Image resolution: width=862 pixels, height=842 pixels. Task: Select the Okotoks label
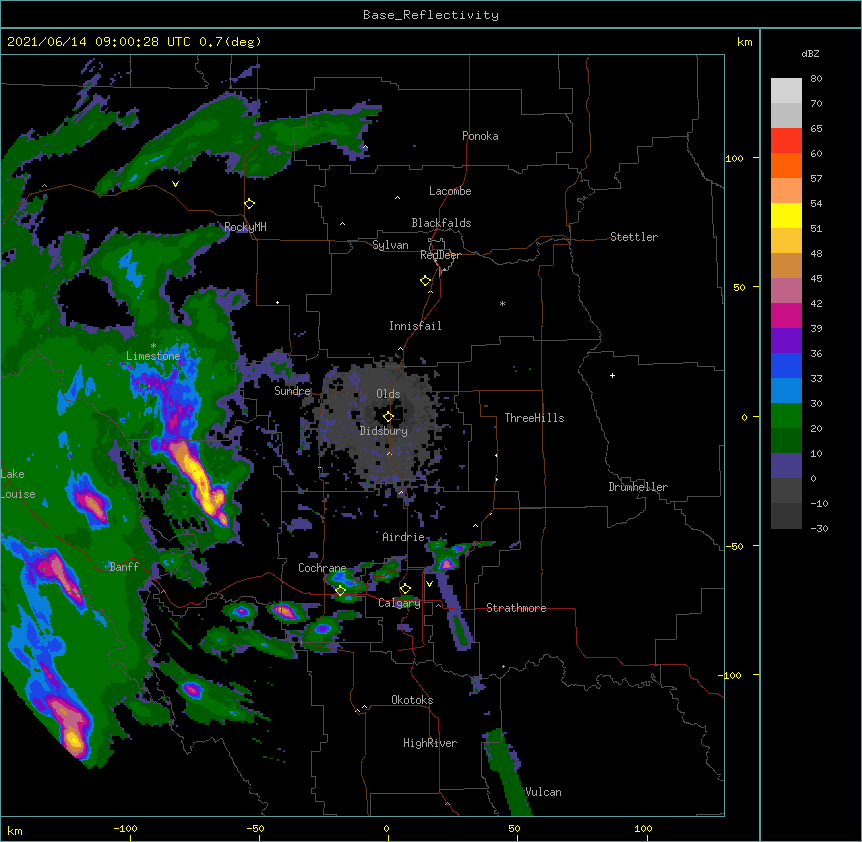[x=412, y=700]
